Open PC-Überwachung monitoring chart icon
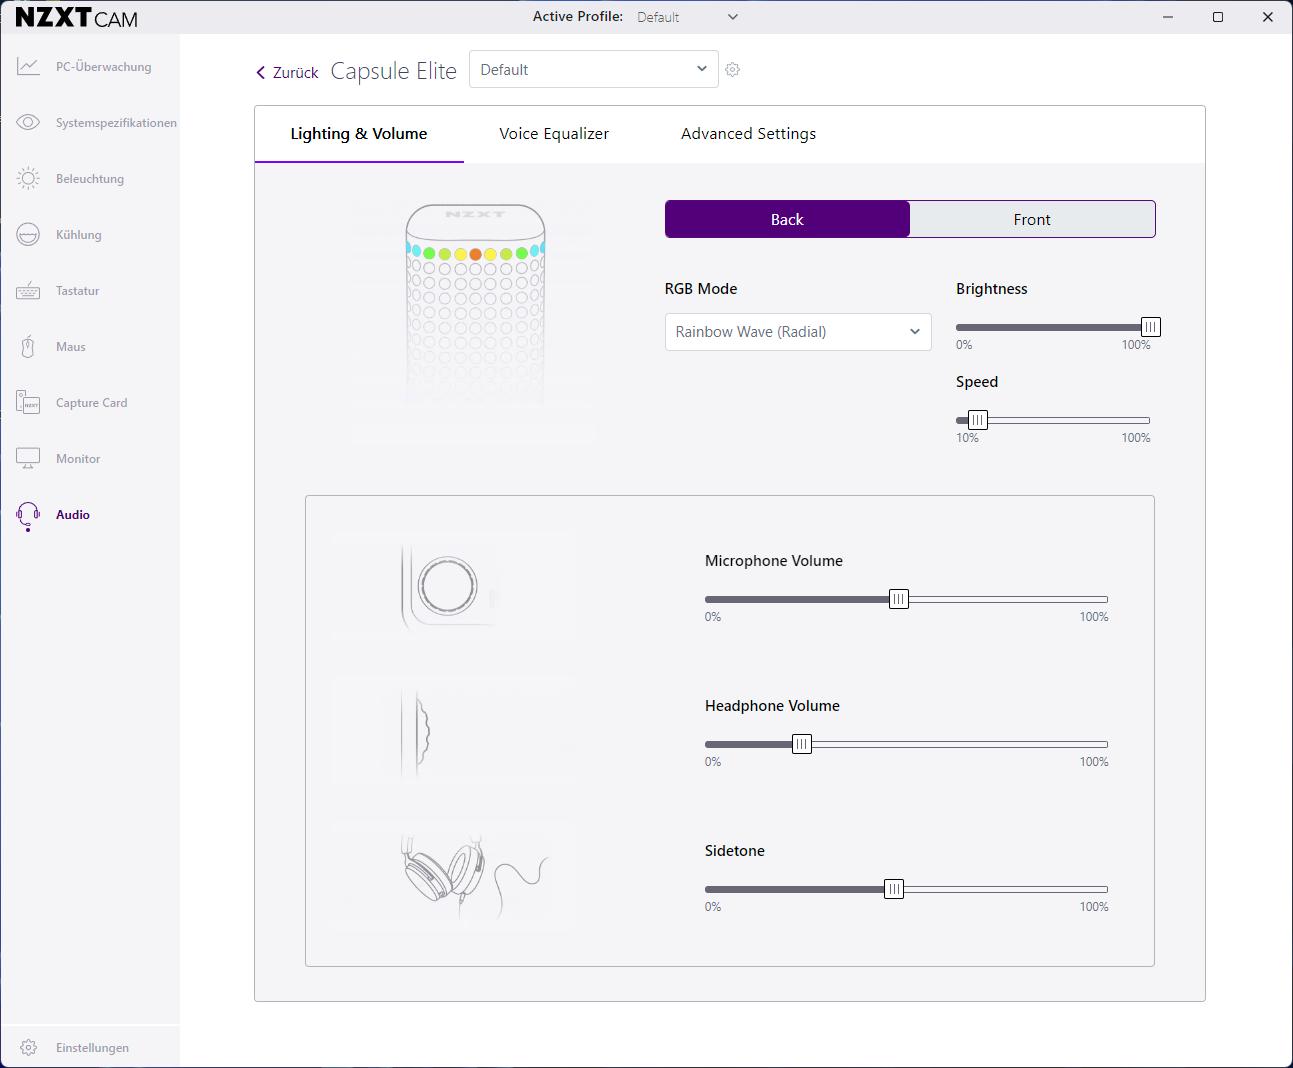The width and height of the screenshot is (1293, 1068). [x=28, y=67]
